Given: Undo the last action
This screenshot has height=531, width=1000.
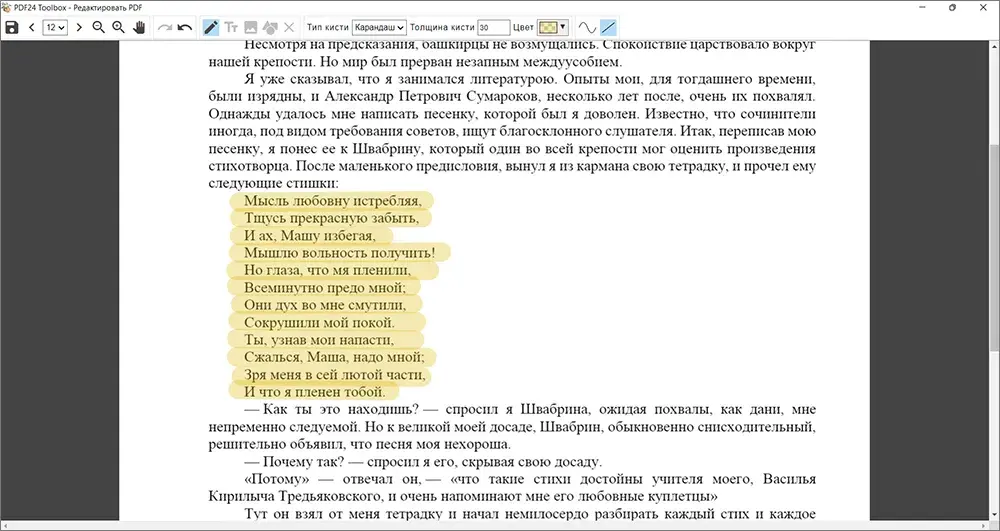Looking at the screenshot, I should (x=185, y=27).
